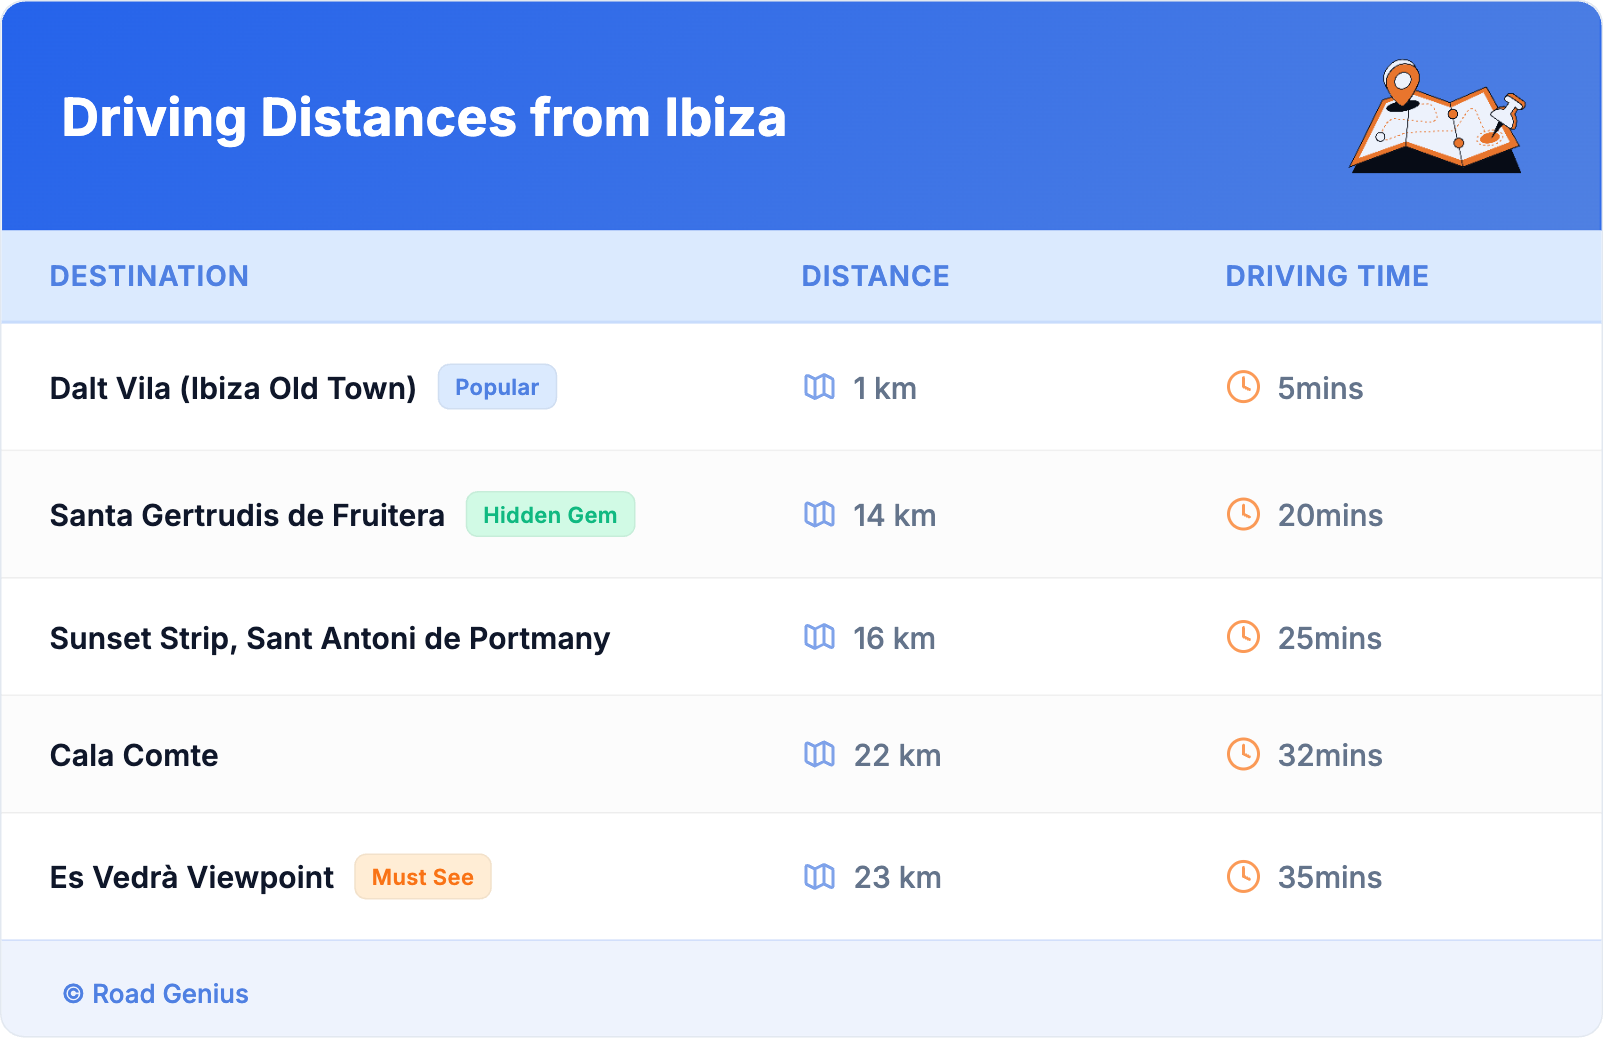1604x1038 pixels.
Task: Select the Popular badge
Action: (x=497, y=387)
